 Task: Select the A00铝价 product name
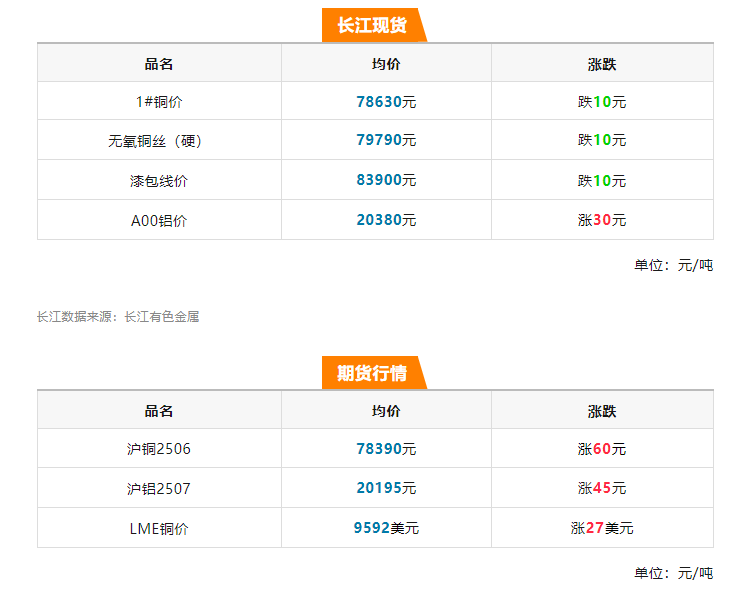159,220
